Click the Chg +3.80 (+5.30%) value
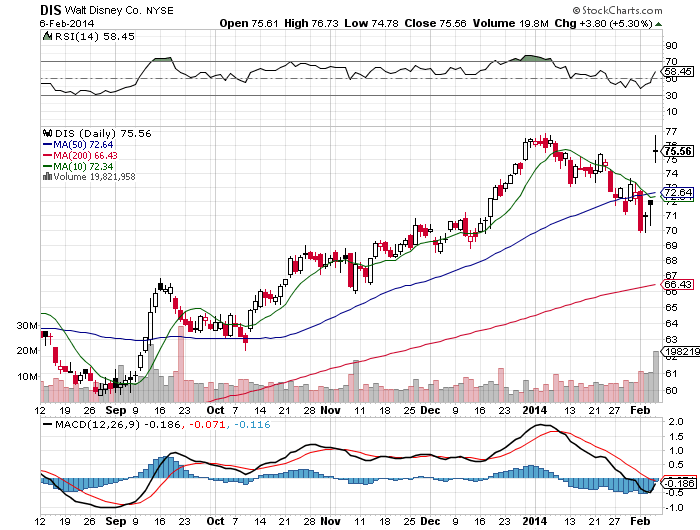This screenshot has height=530, width=700. point(604,23)
